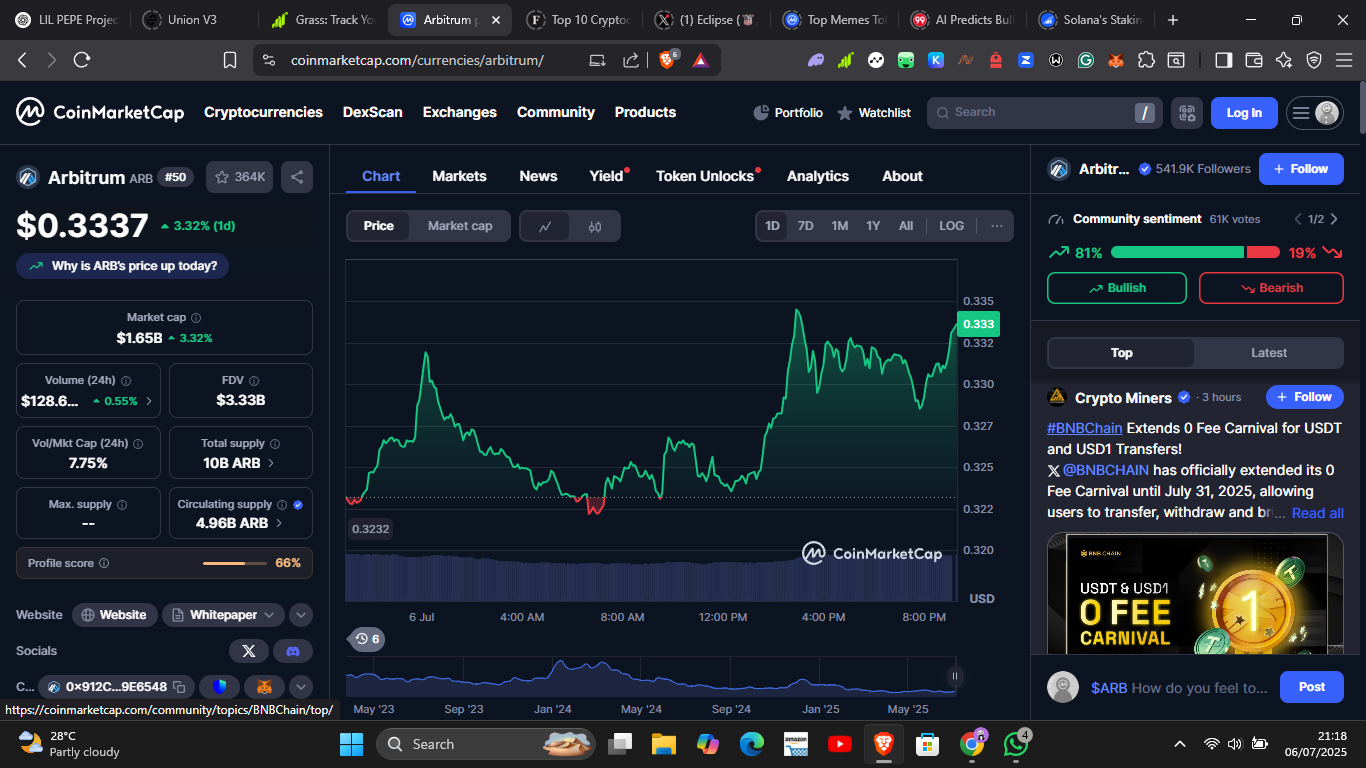Open Brave Wallet icon in toolbar
The height and width of the screenshot is (768, 1366).
(x=1253, y=60)
